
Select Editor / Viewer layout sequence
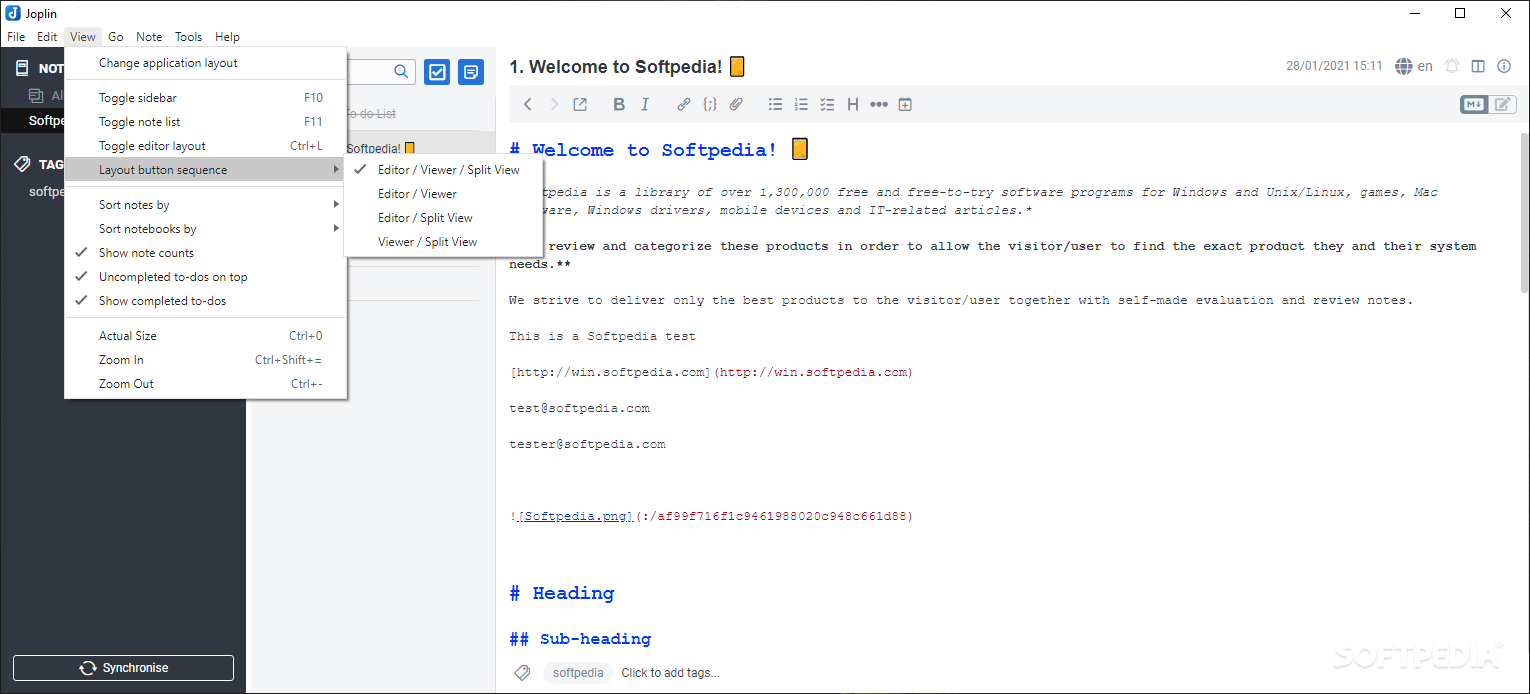[443, 194]
